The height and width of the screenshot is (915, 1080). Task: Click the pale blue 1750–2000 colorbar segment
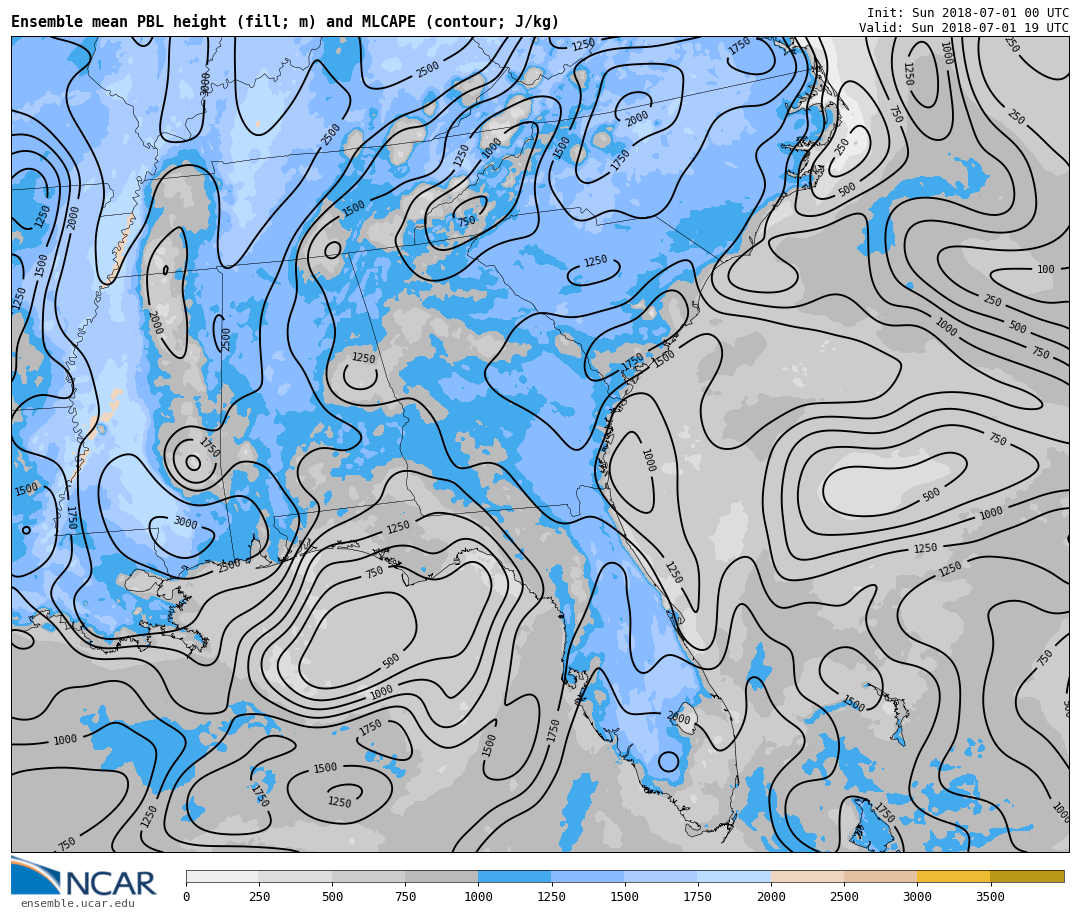[734, 876]
